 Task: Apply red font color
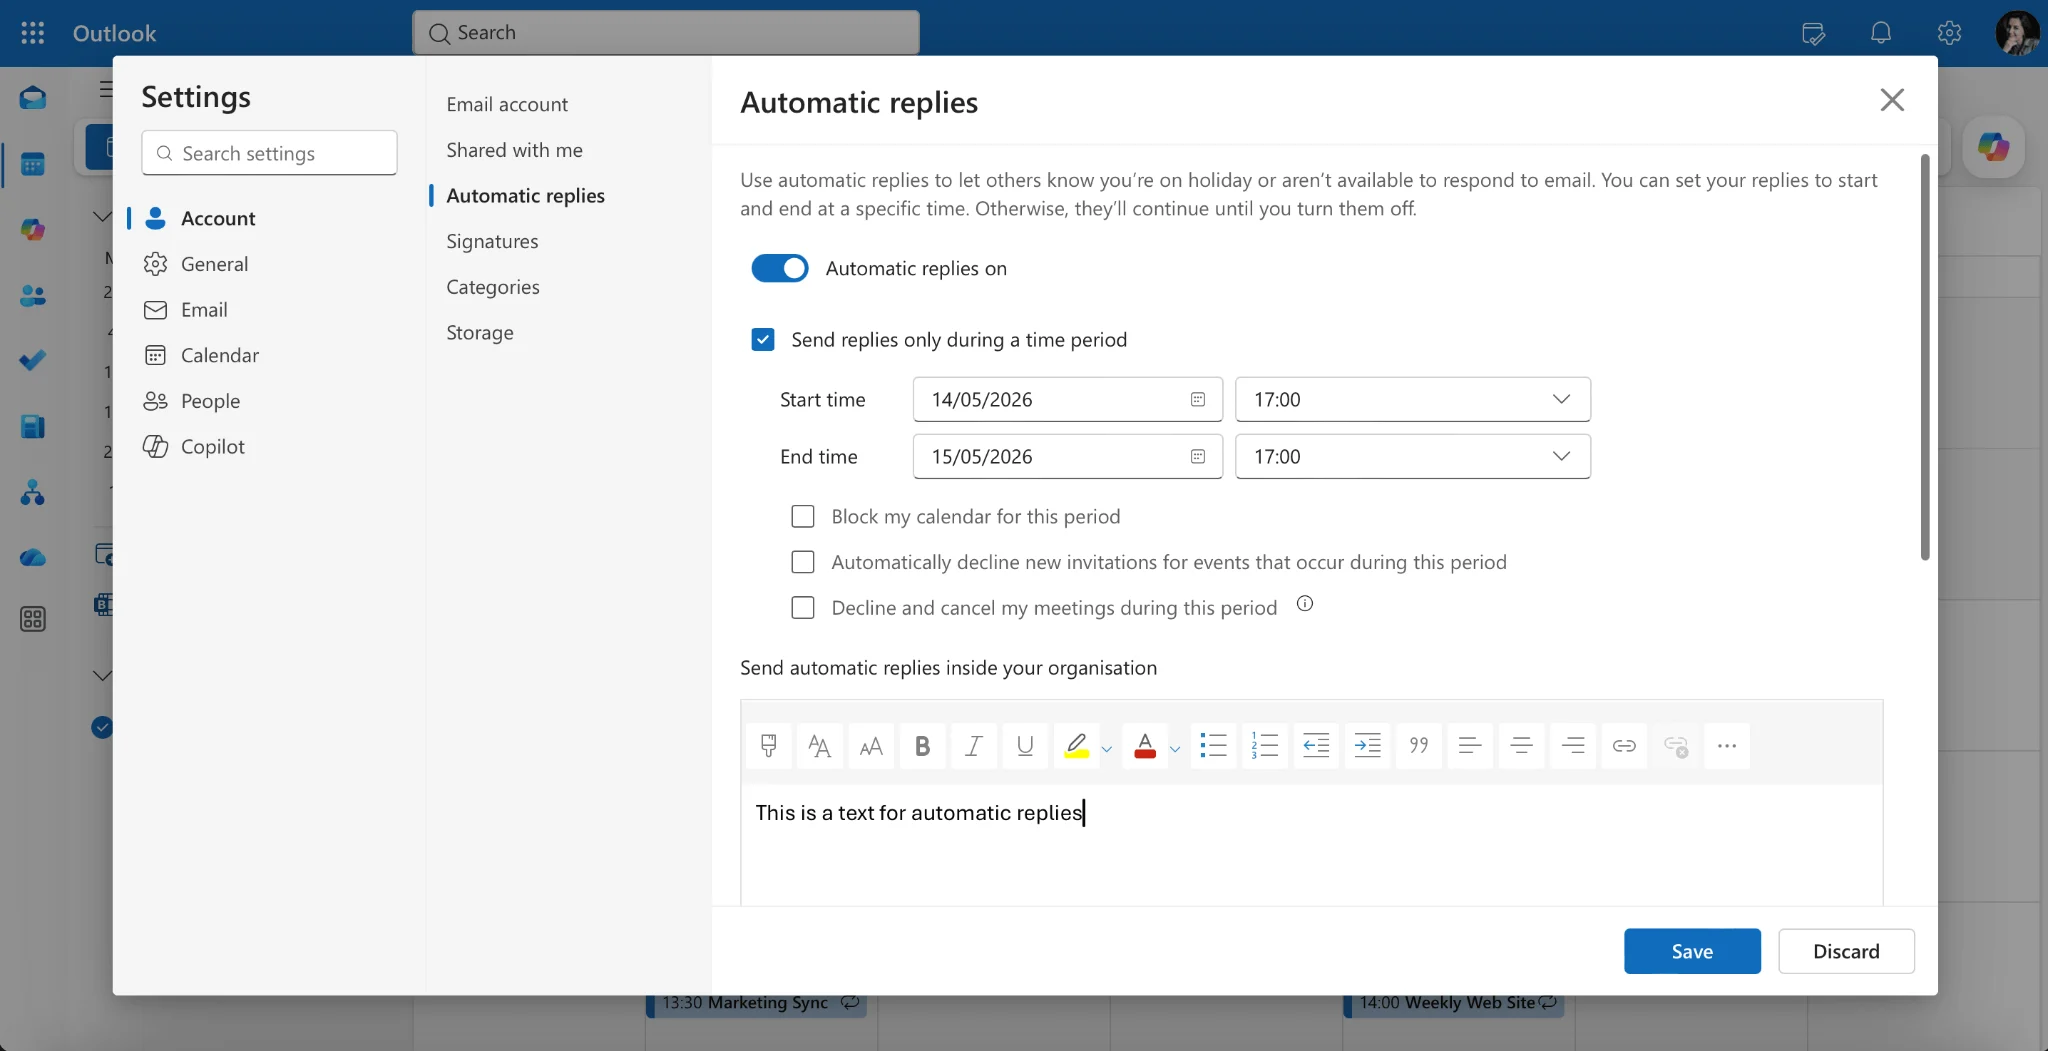tap(1145, 746)
